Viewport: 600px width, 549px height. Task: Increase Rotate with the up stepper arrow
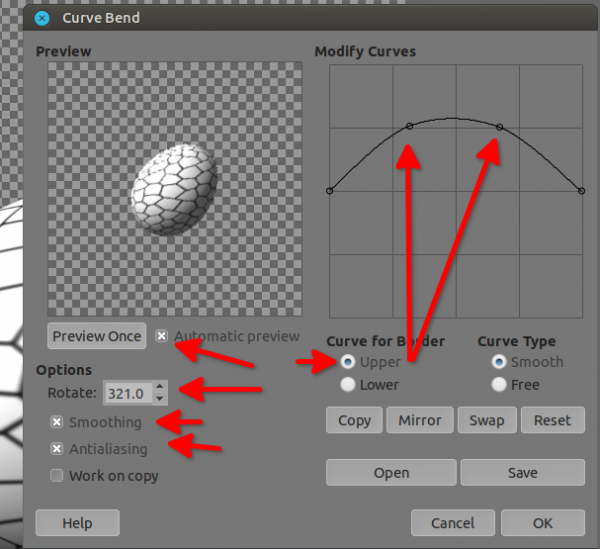[160, 386]
